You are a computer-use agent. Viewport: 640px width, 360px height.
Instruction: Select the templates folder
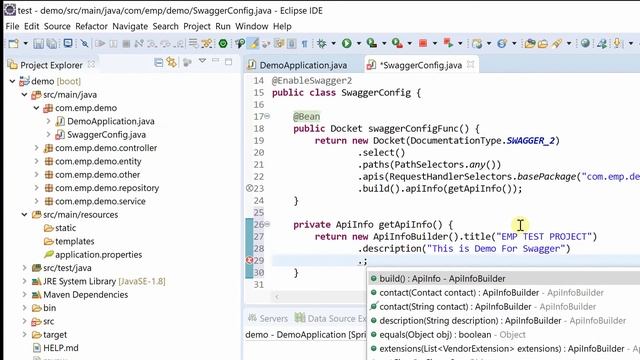75,241
